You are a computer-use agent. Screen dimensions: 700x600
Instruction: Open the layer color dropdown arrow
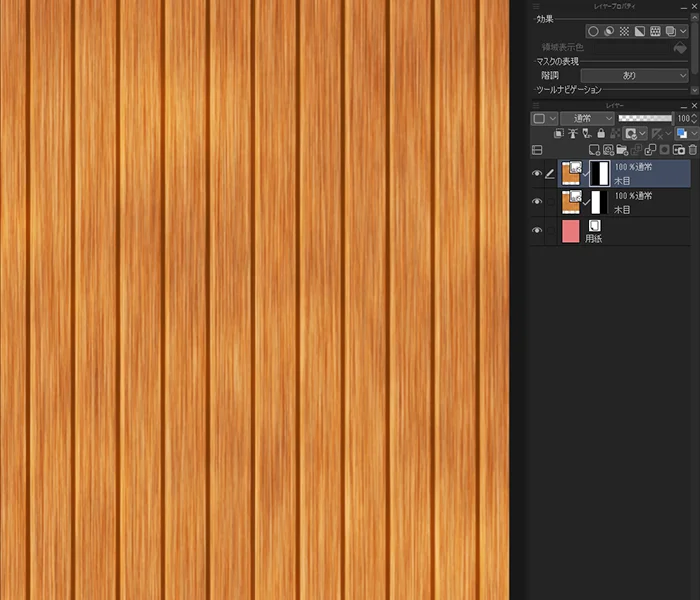[x=694, y=133]
